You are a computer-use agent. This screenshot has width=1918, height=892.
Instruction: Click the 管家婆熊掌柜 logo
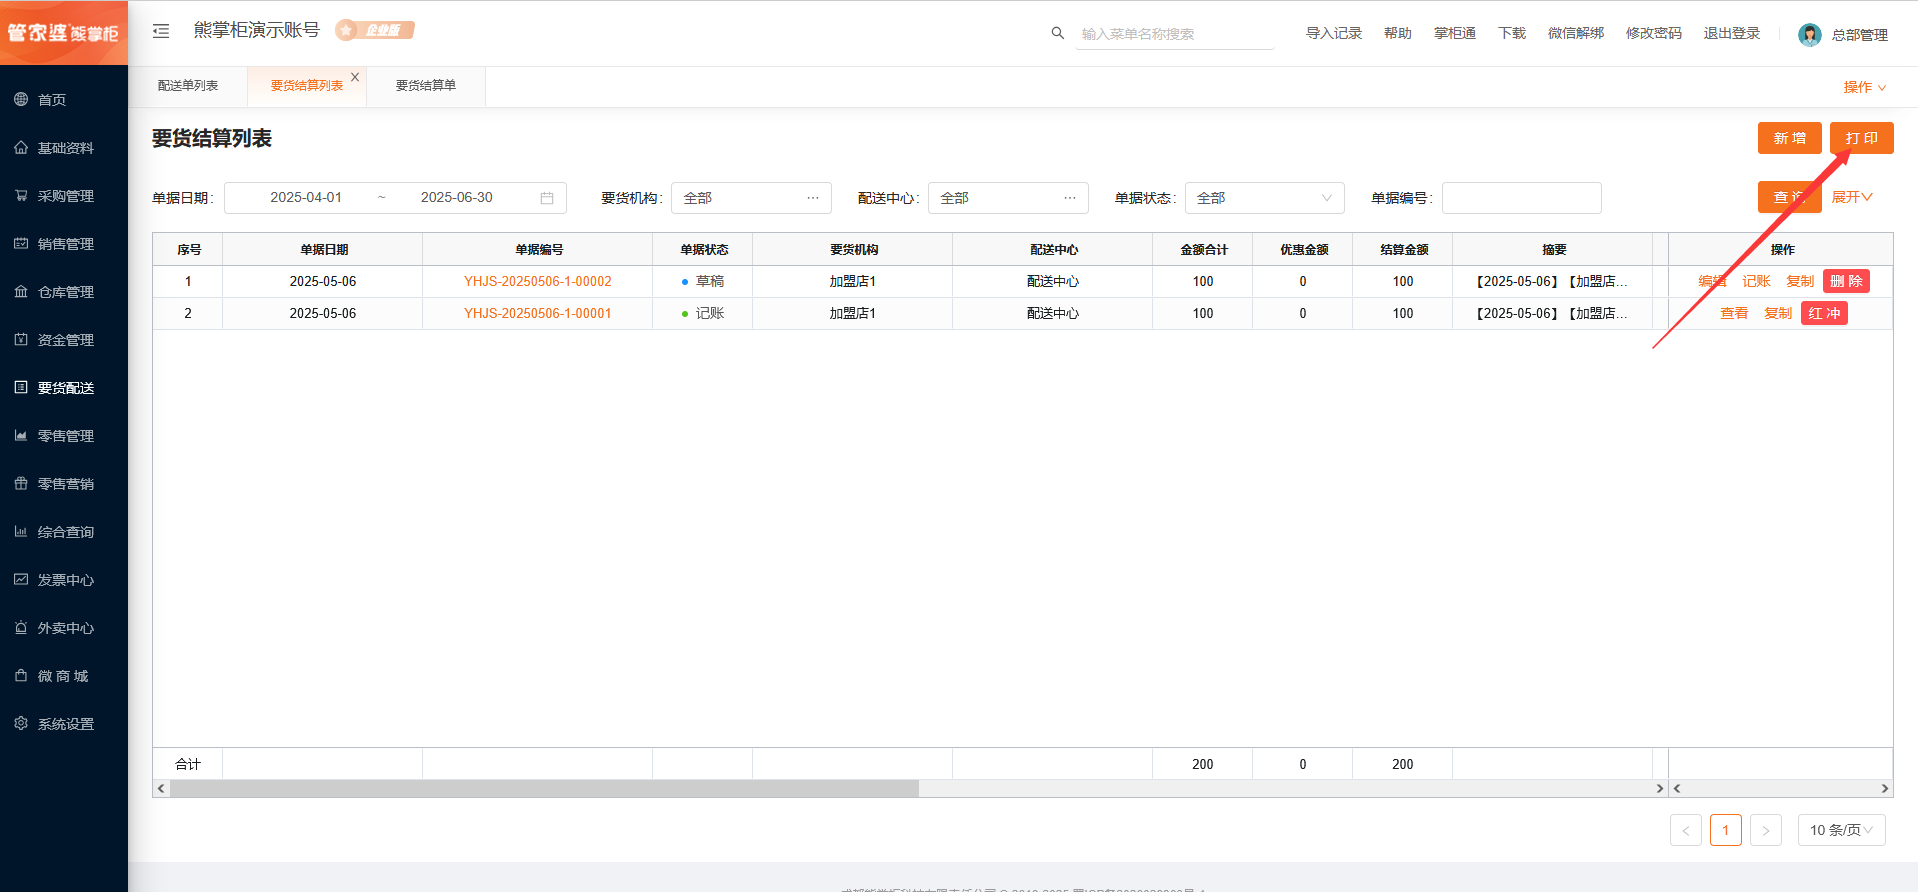(x=64, y=33)
